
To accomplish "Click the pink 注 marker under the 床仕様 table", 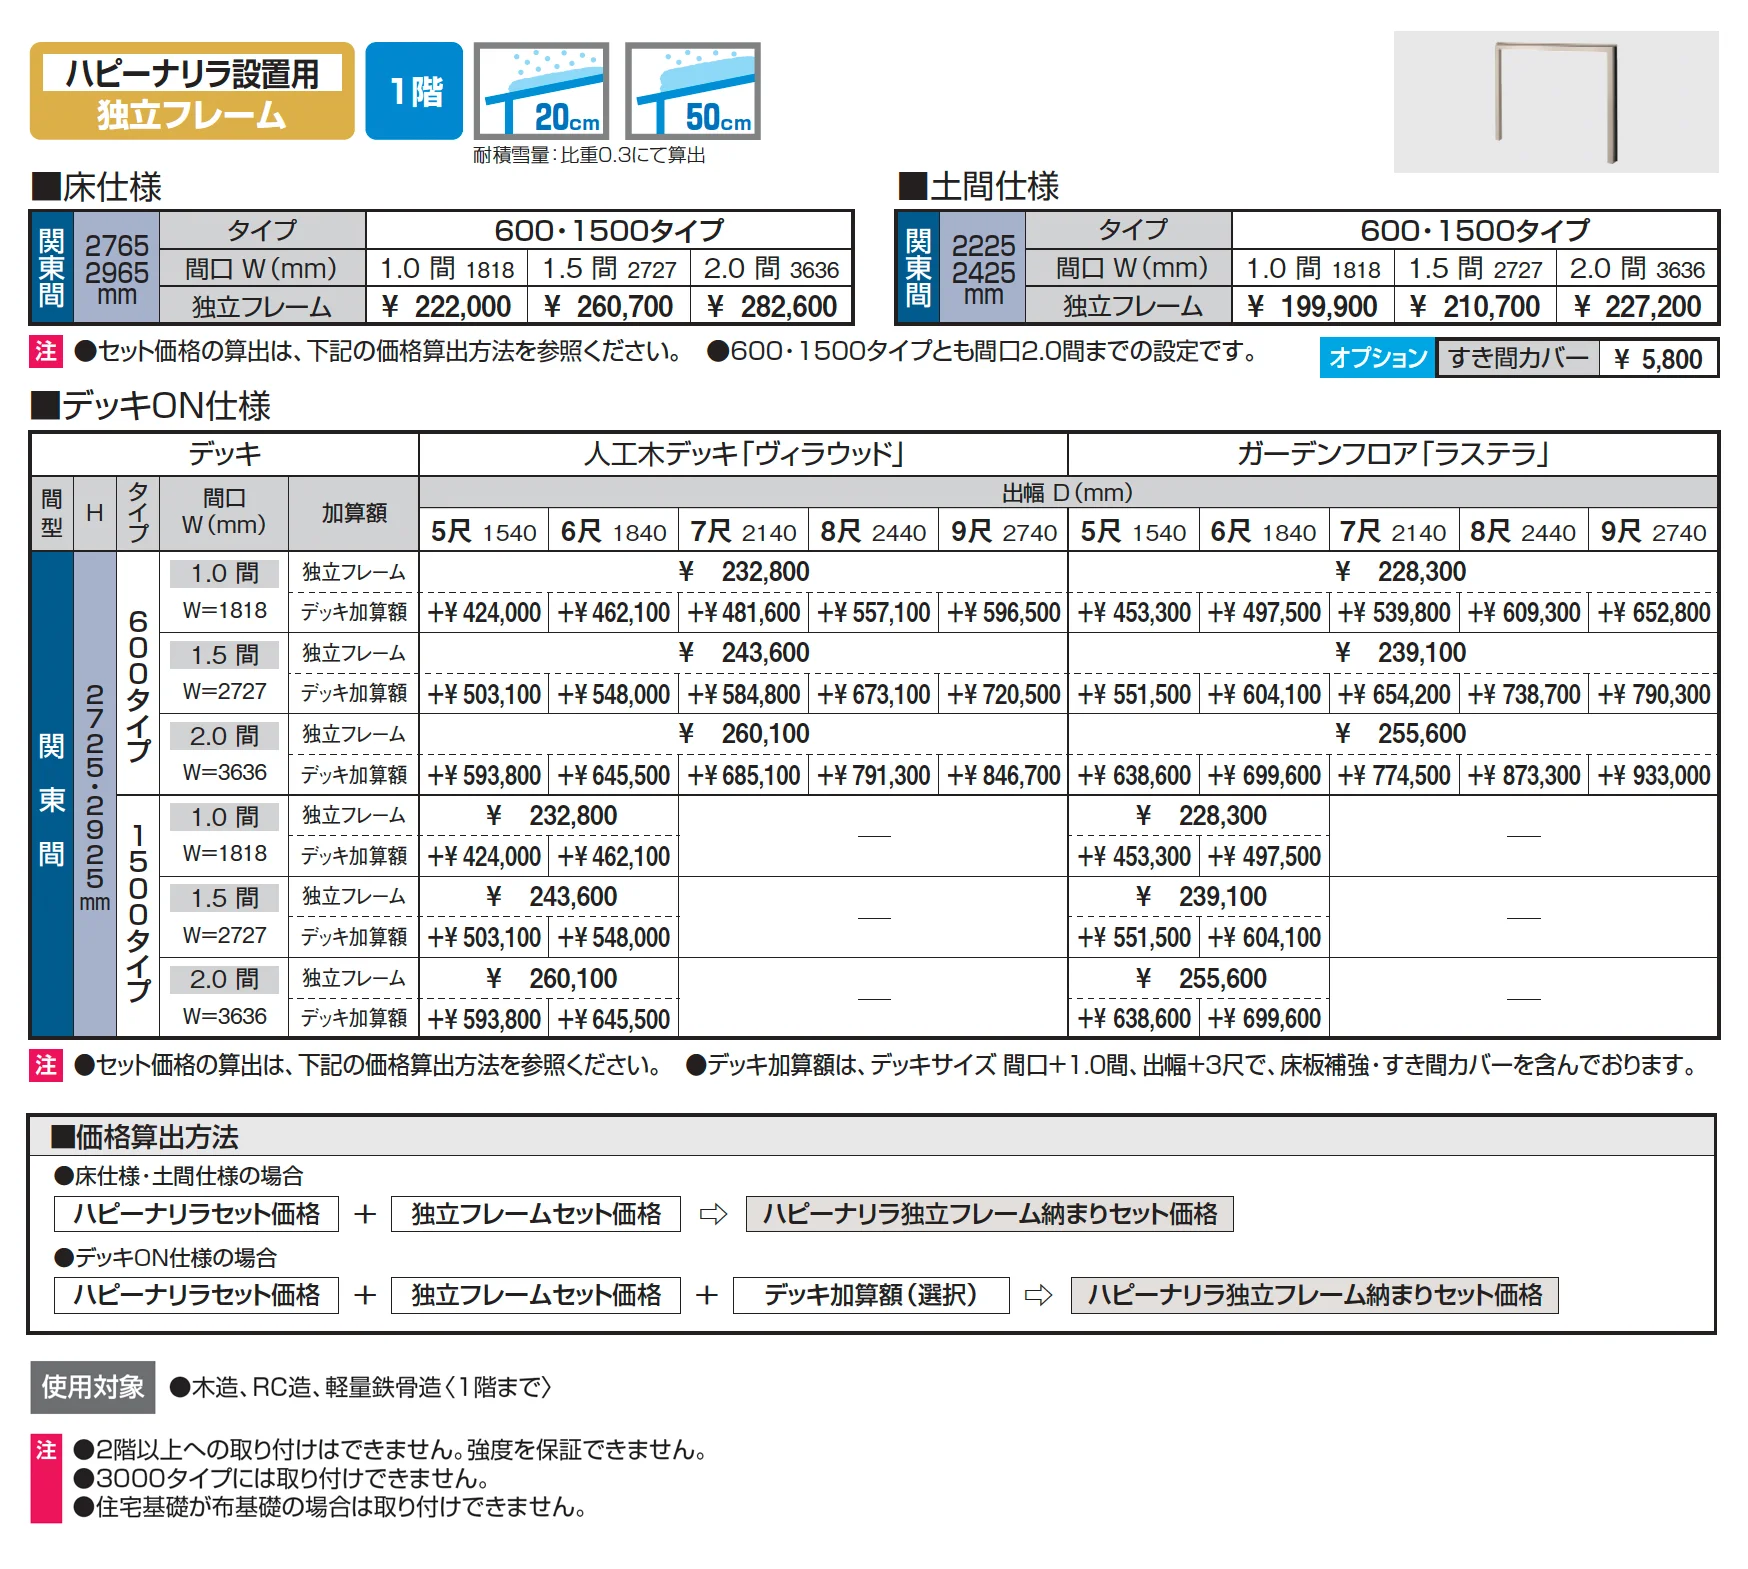I will pyautogui.click(x=46, y=351).
